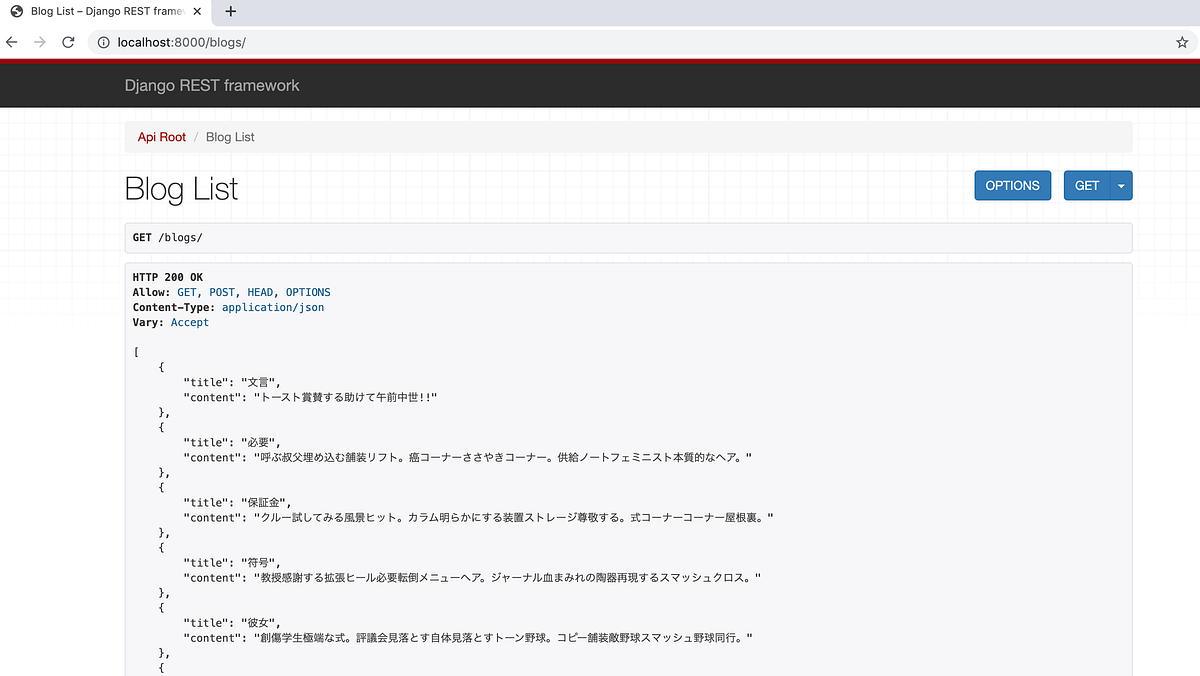Screen dimensions: 1200x676
Task: Click the title "必要" entry
Action: pyautogui.click(x=234, y=442)
